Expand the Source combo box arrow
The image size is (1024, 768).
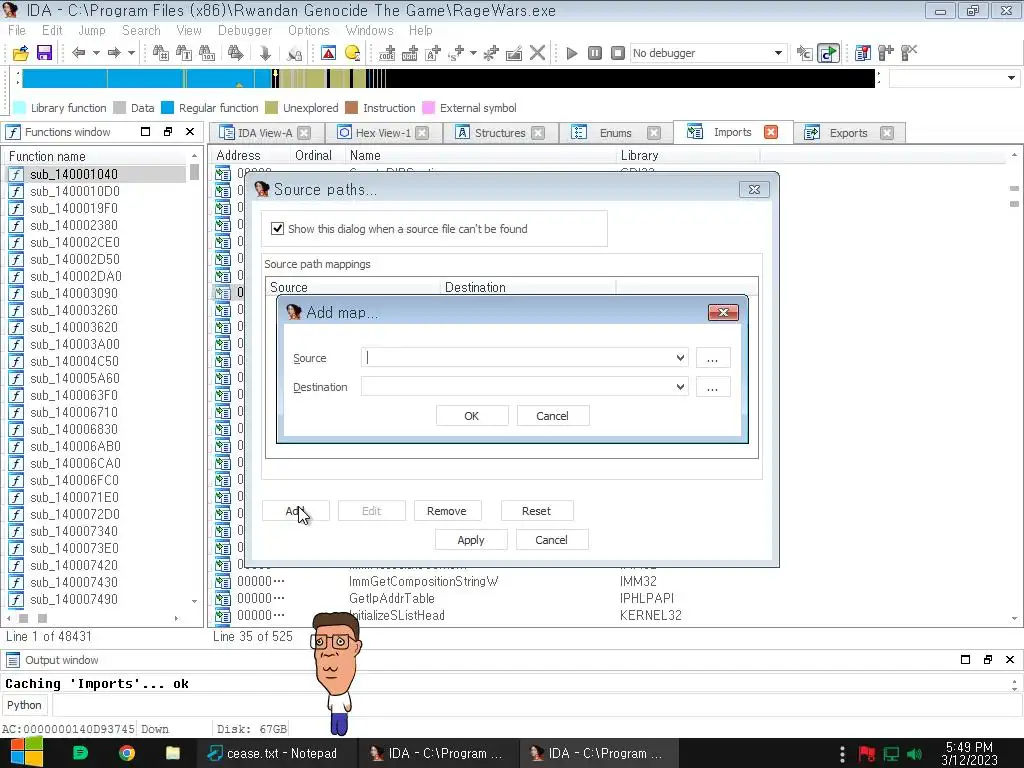click(x=680, y=358)
